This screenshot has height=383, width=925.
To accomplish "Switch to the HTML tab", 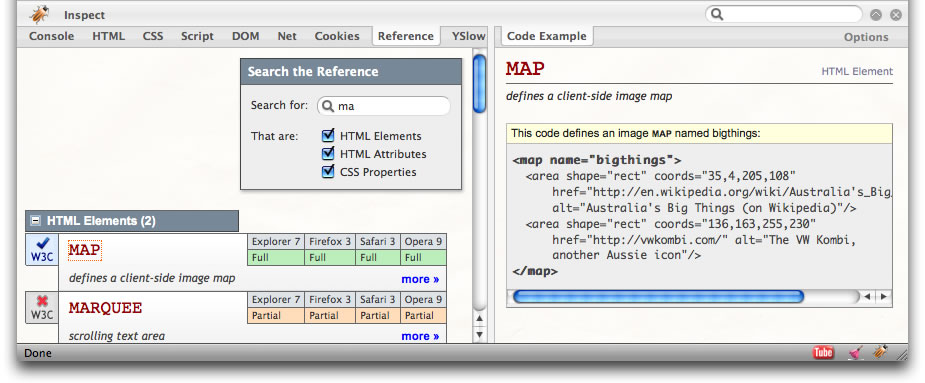I will [x=109, y=36].
